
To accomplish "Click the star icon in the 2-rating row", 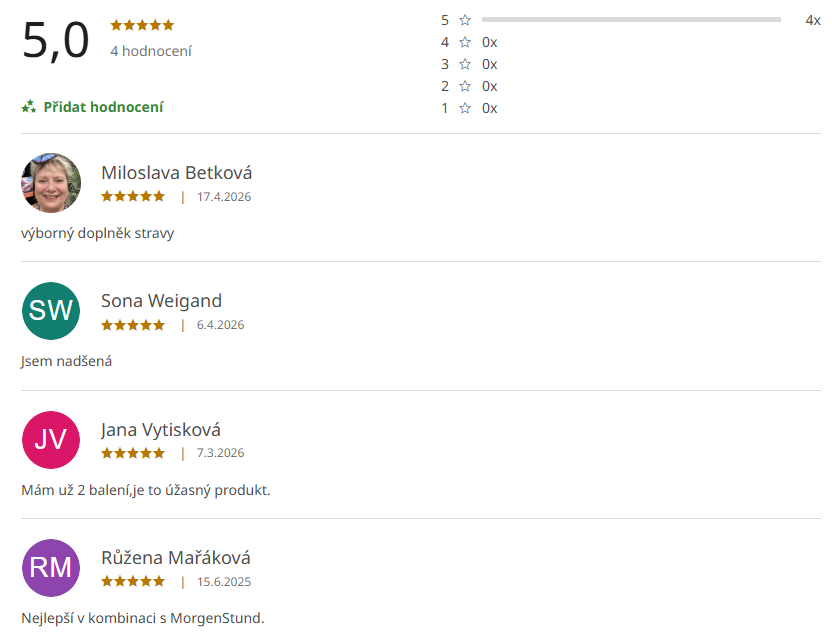I will (x=465, y=86).
